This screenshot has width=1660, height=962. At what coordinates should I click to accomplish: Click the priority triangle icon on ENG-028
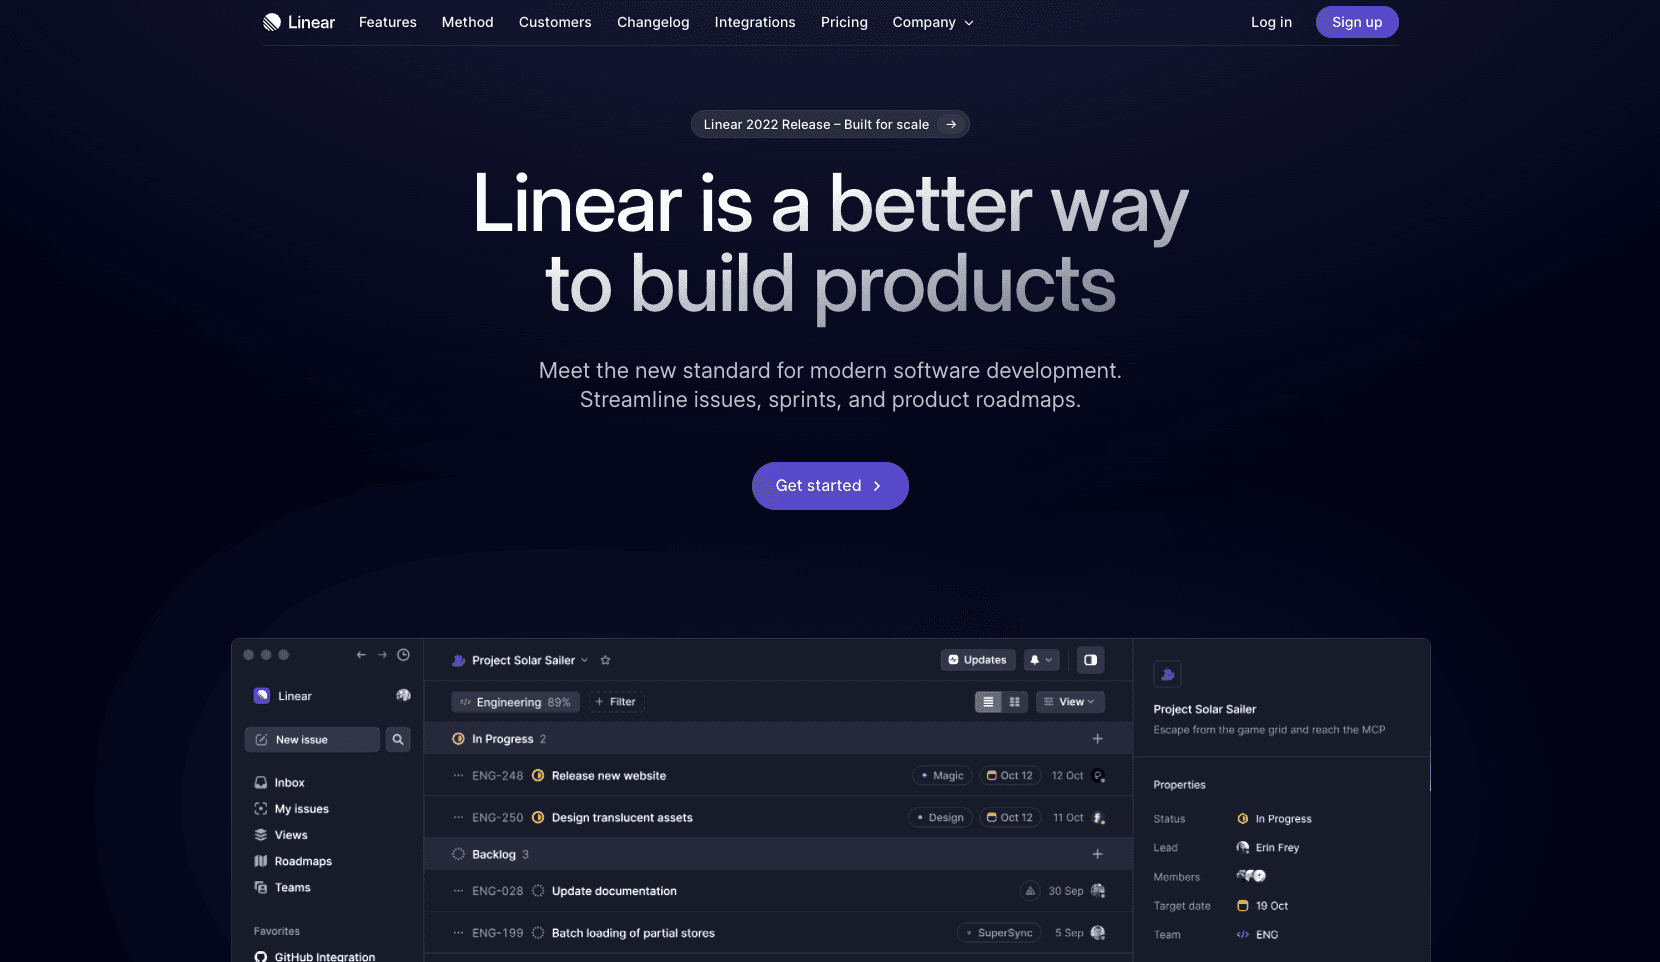(x=1030, y=891)
